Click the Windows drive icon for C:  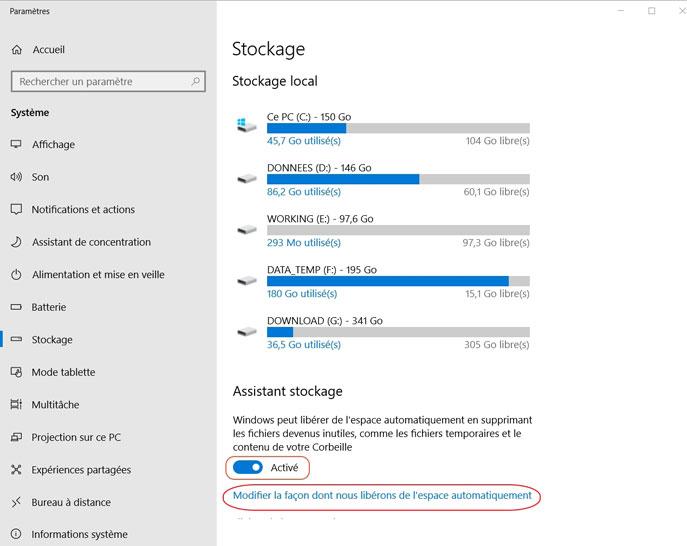246,126
